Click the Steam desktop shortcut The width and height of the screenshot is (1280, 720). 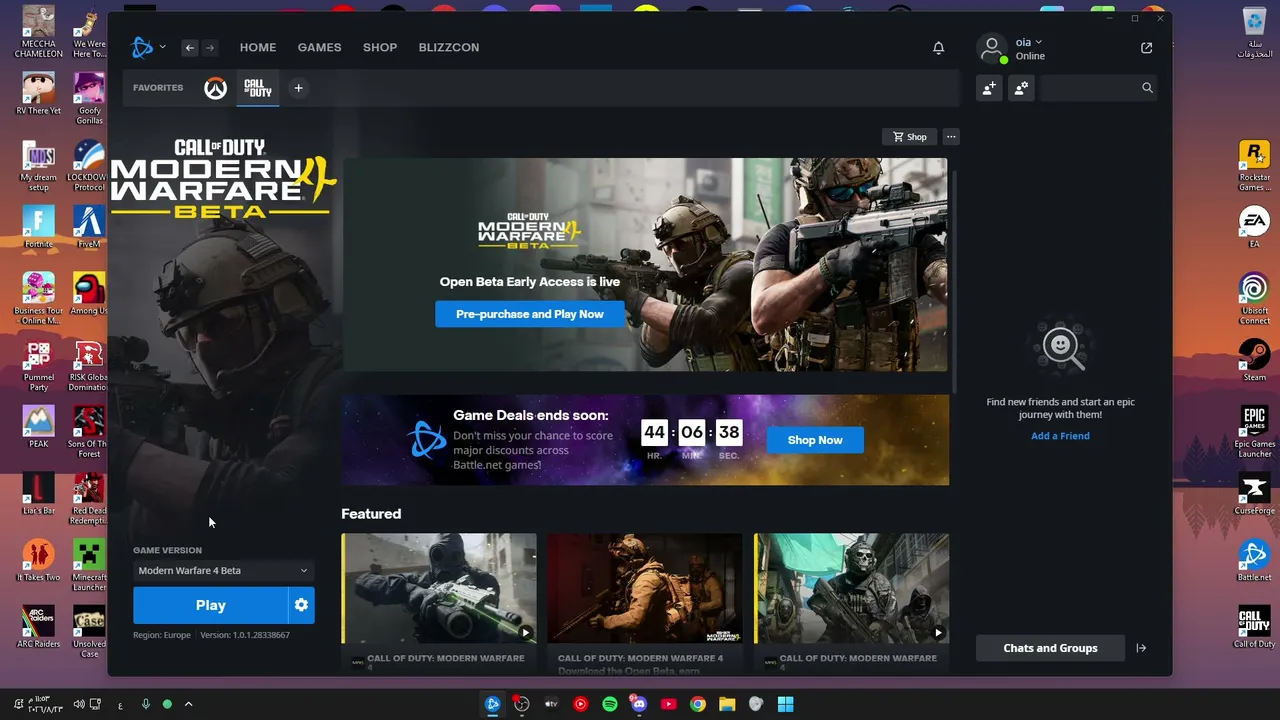pyautogui.click(x=1254, y=360)
